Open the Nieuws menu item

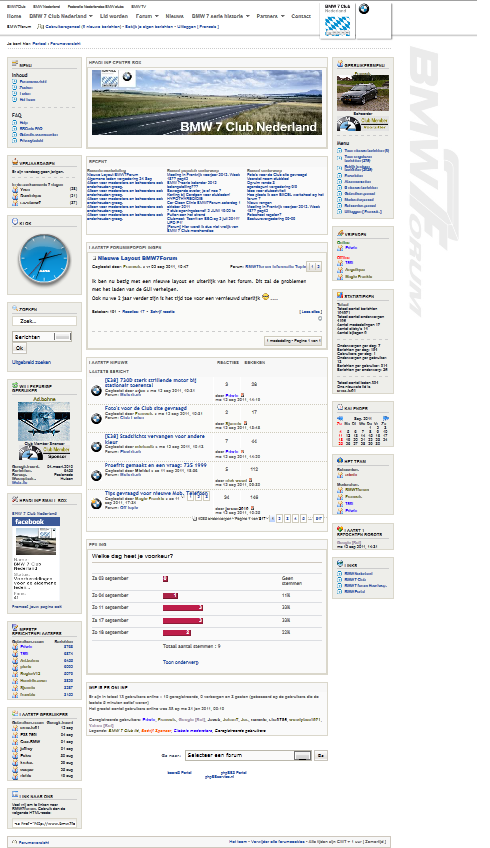pos(175,16)
